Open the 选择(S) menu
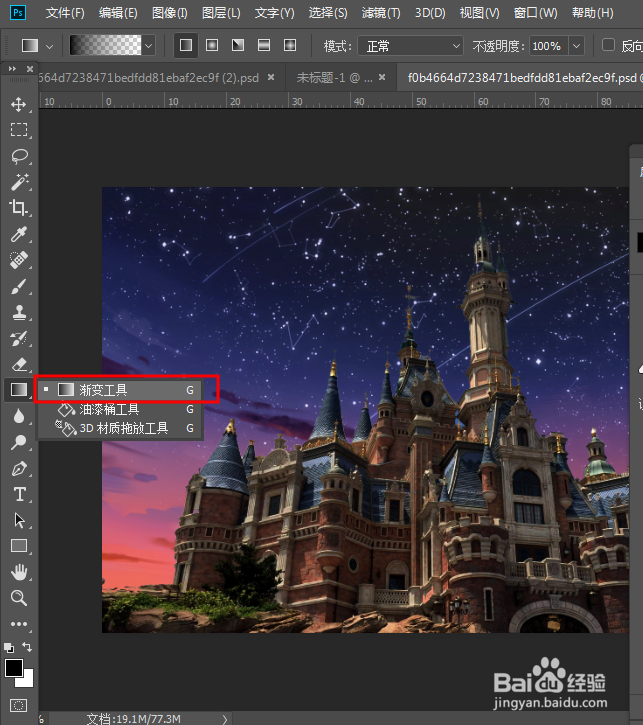The width and height of the screenshot is (643, 725). 328,13
